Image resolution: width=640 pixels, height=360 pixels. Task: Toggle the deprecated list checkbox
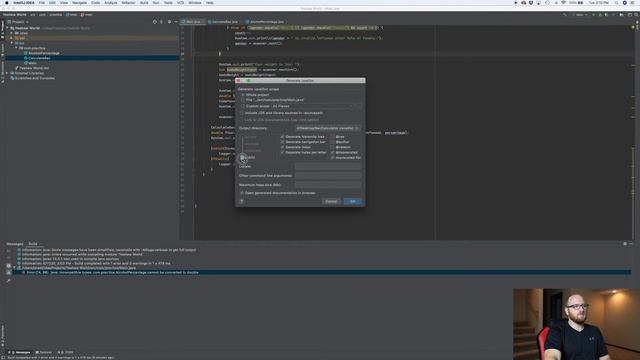[x=333, y=158]
